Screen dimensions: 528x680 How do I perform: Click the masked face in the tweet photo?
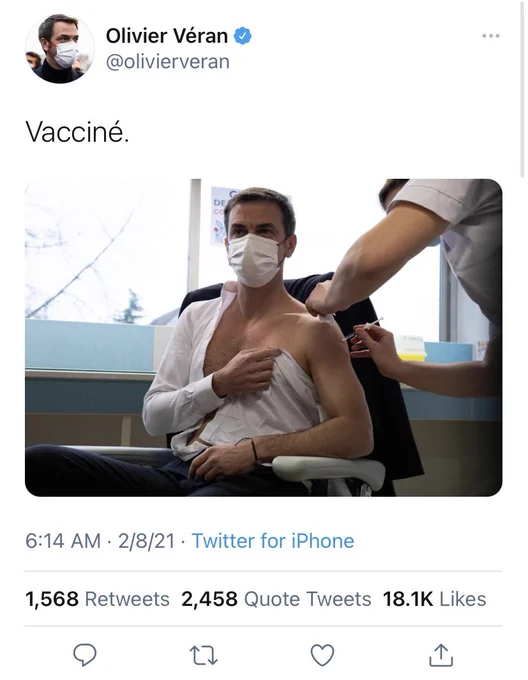click(259, 239)
